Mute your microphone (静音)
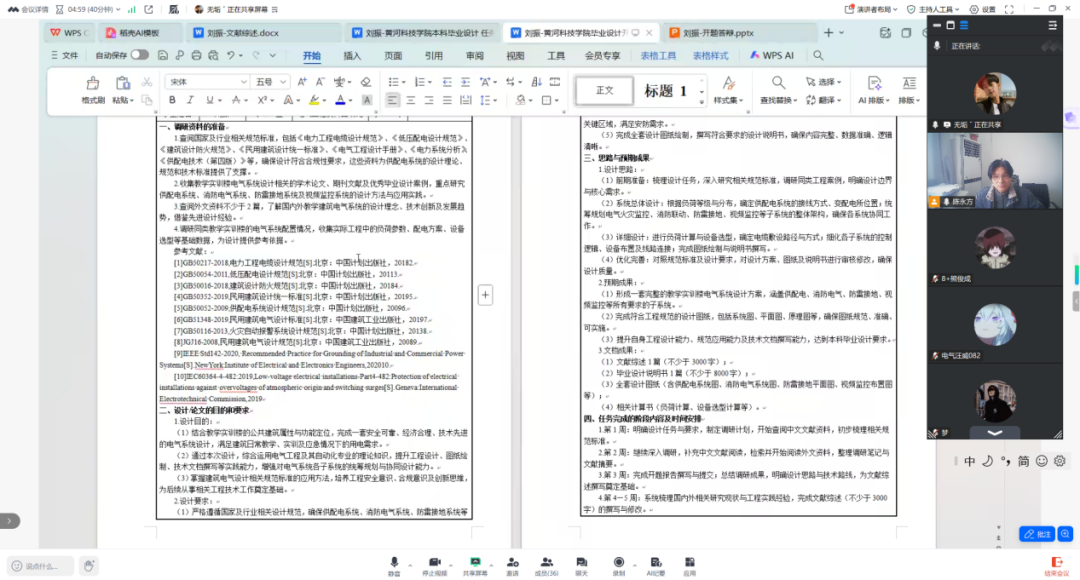This screenshot has width=1080, height=580. point(396,563)
